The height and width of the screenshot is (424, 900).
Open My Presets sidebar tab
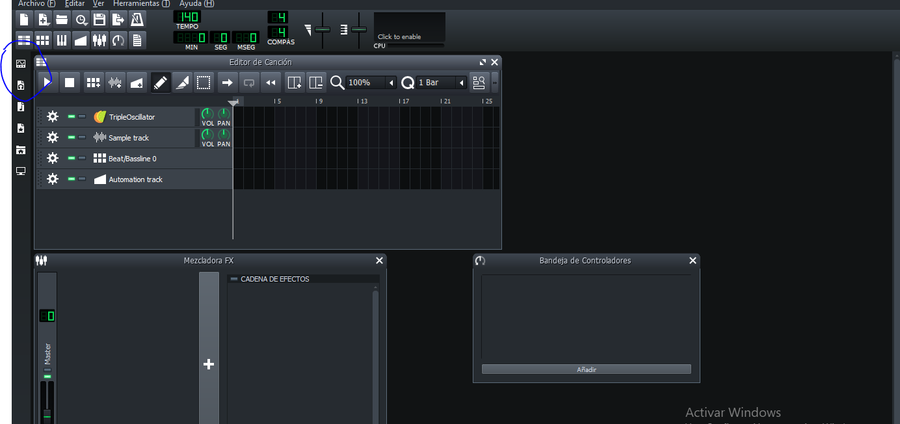click(21, 128)
